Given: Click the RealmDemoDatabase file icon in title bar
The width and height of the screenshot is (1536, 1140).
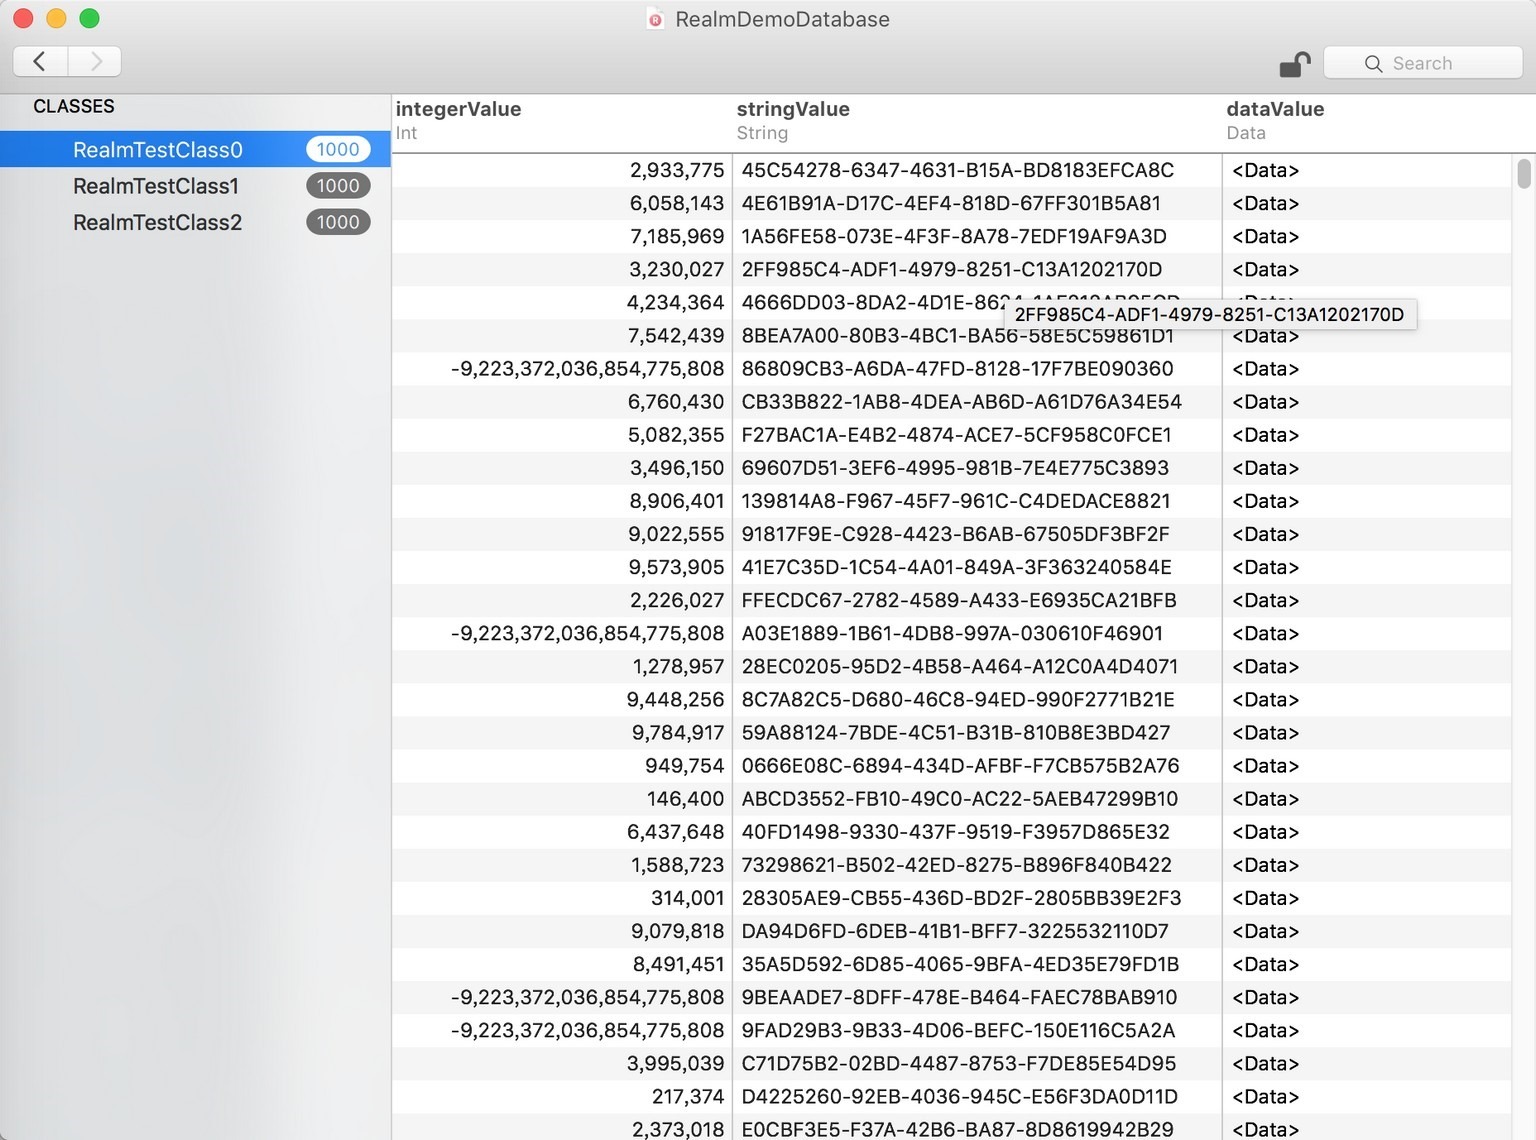Looking at the screenshot, I should (655, 19).
